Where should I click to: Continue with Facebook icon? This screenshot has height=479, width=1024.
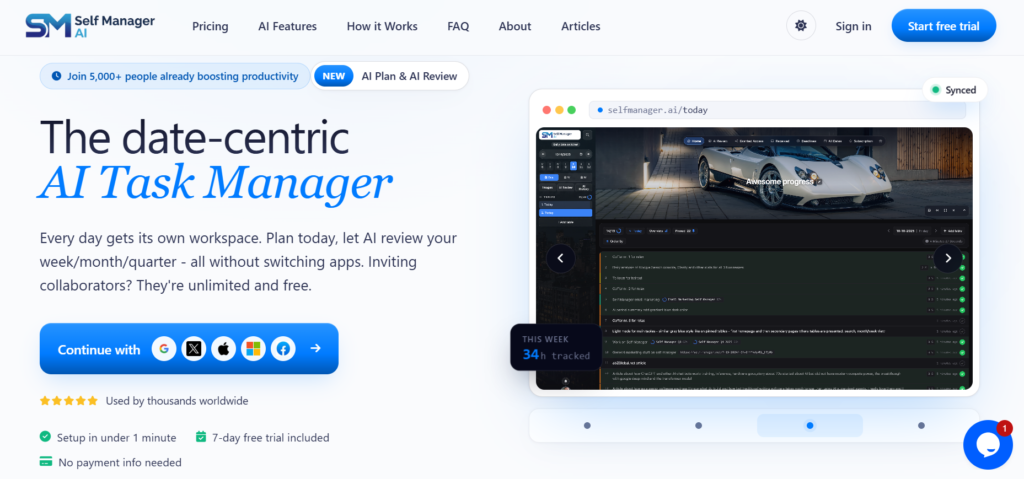[283, 349]
